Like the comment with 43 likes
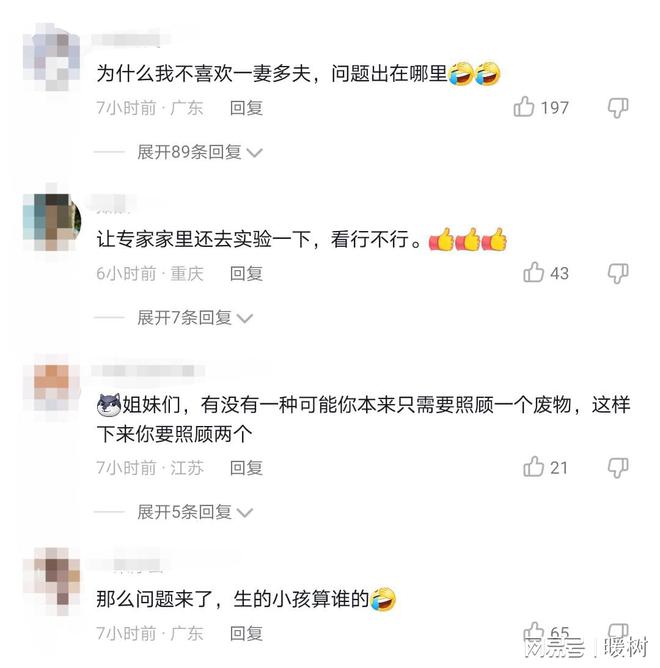Screen dimensions: 660x668 533,272
